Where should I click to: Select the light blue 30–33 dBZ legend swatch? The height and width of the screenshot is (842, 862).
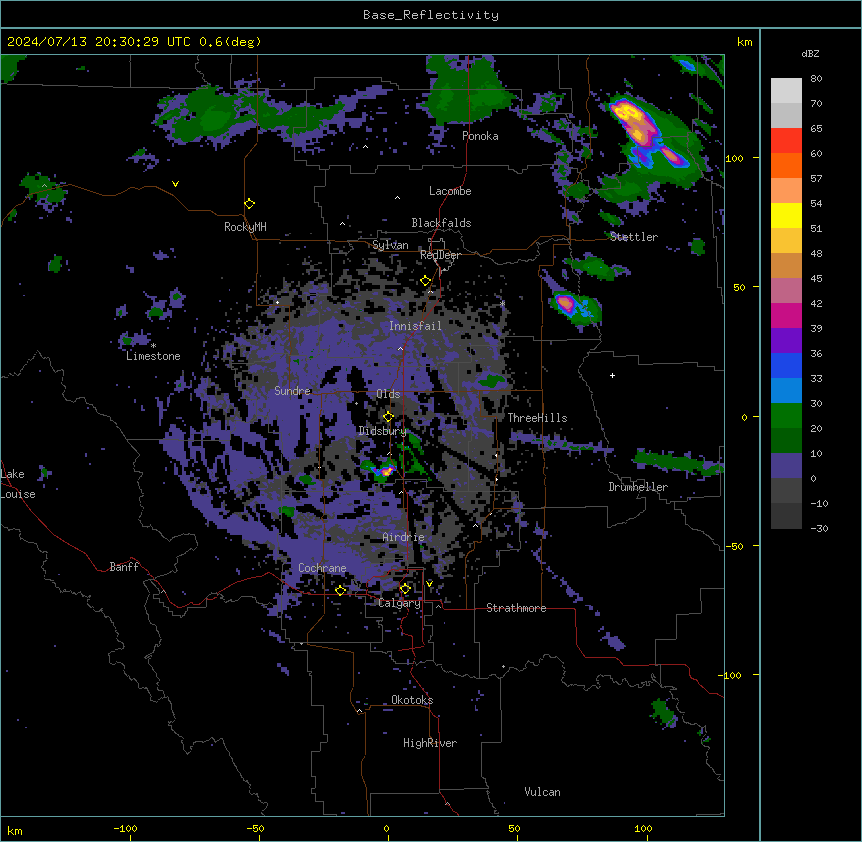click(786, 391)
